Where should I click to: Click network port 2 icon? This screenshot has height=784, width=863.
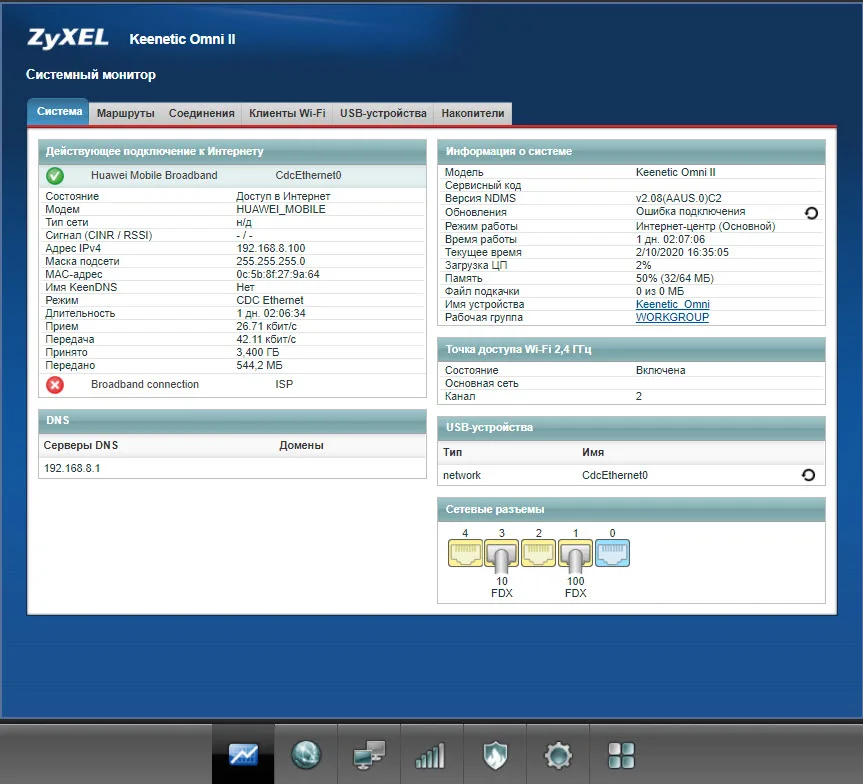(x=538, y=553)
